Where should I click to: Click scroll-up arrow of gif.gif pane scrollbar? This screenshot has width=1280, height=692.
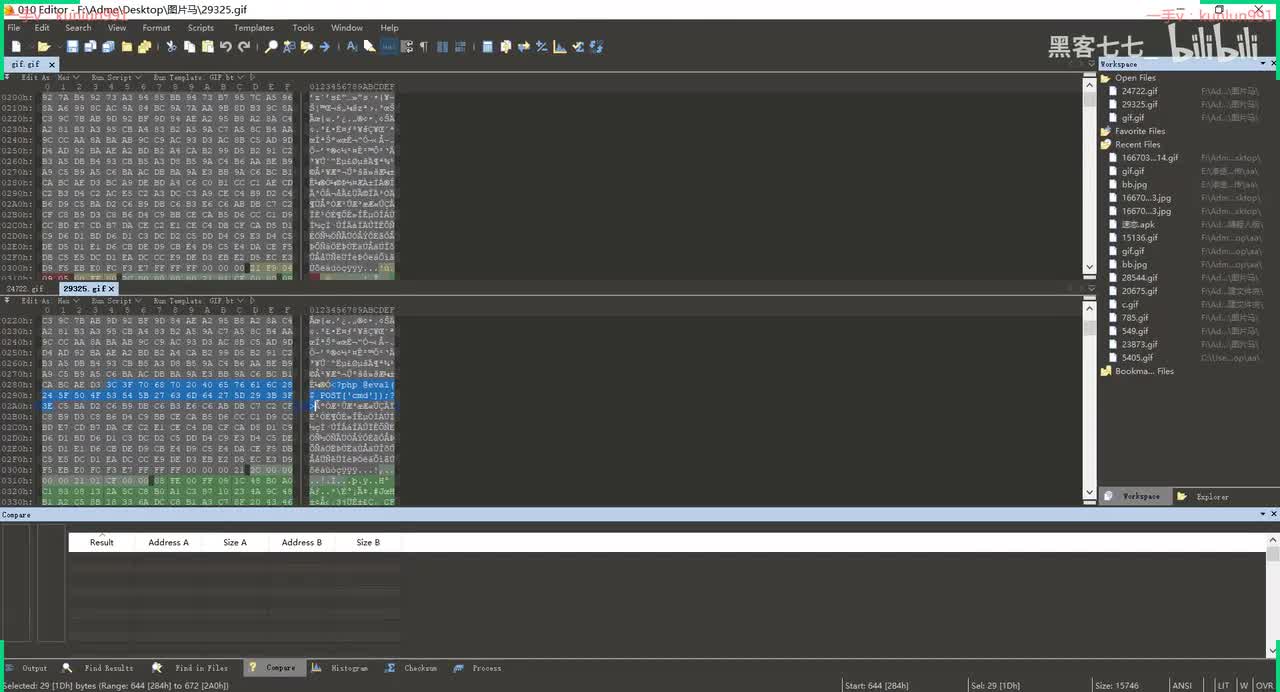[x=1090, y=85]
